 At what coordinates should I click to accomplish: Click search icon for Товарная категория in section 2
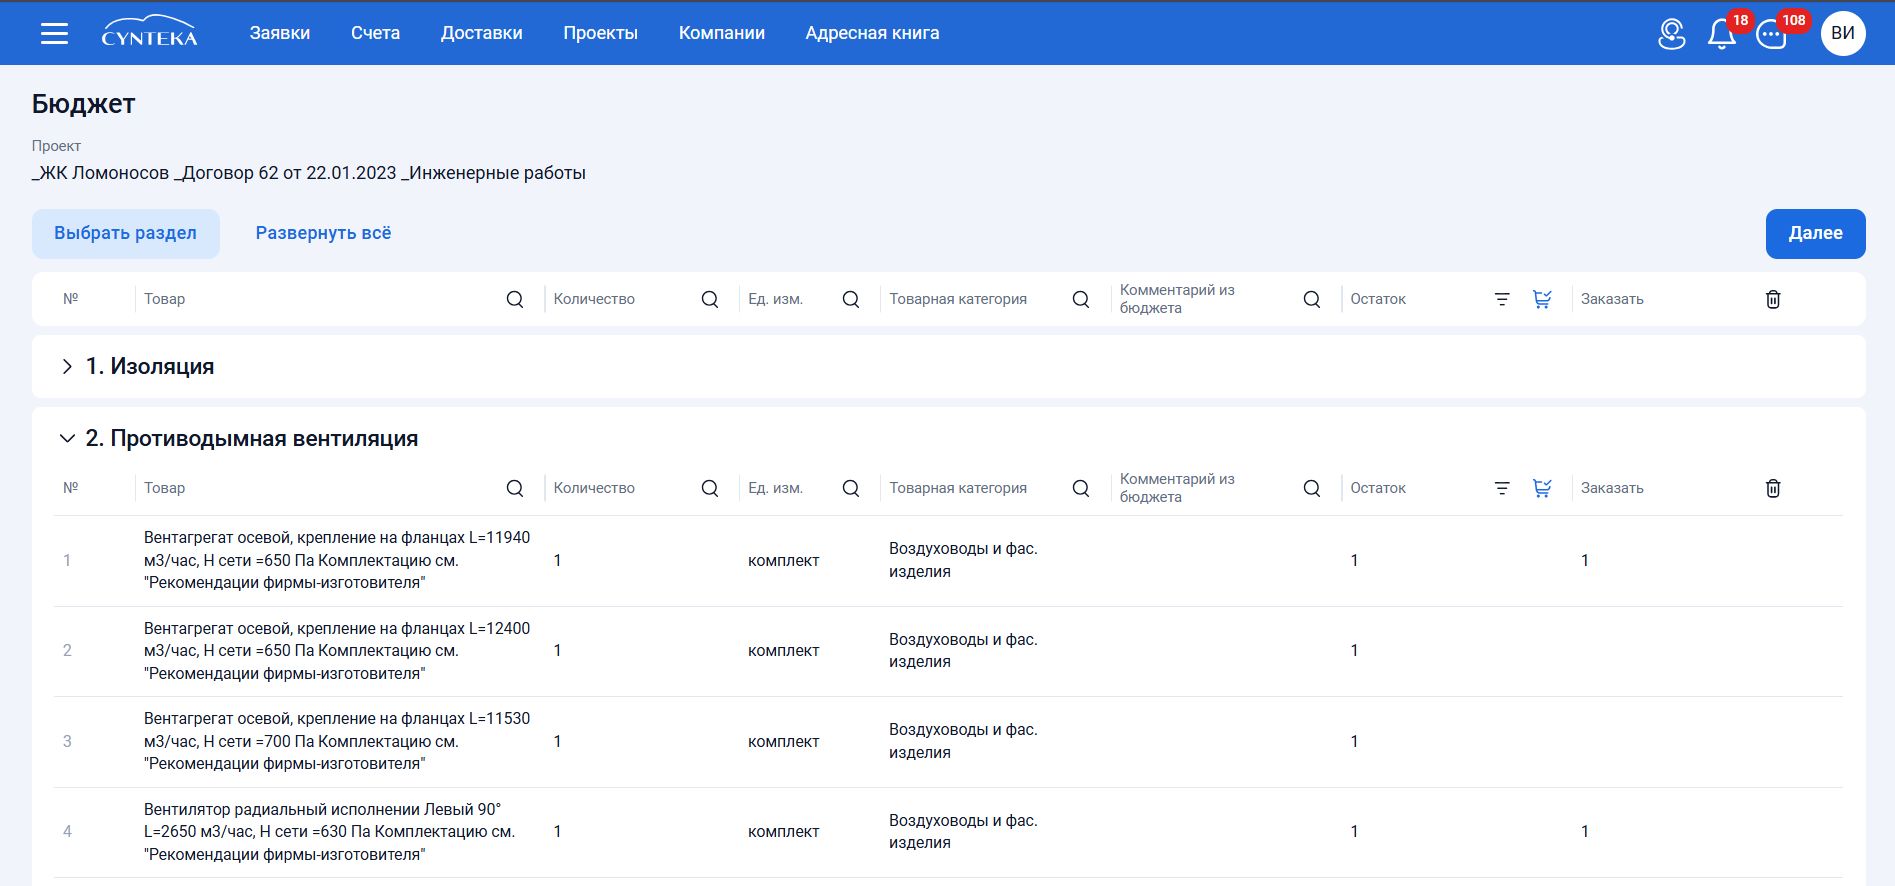click(x=1081, y=488)
